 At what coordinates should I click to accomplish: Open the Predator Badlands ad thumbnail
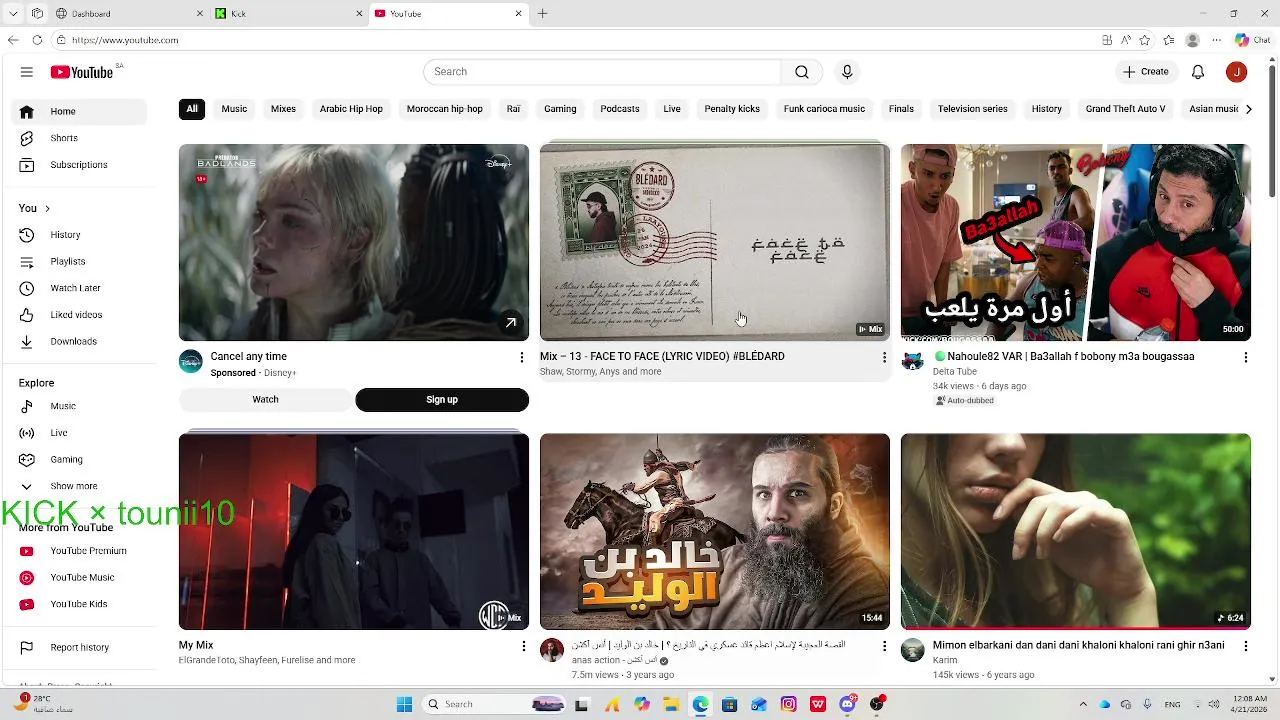coord(354,242)
